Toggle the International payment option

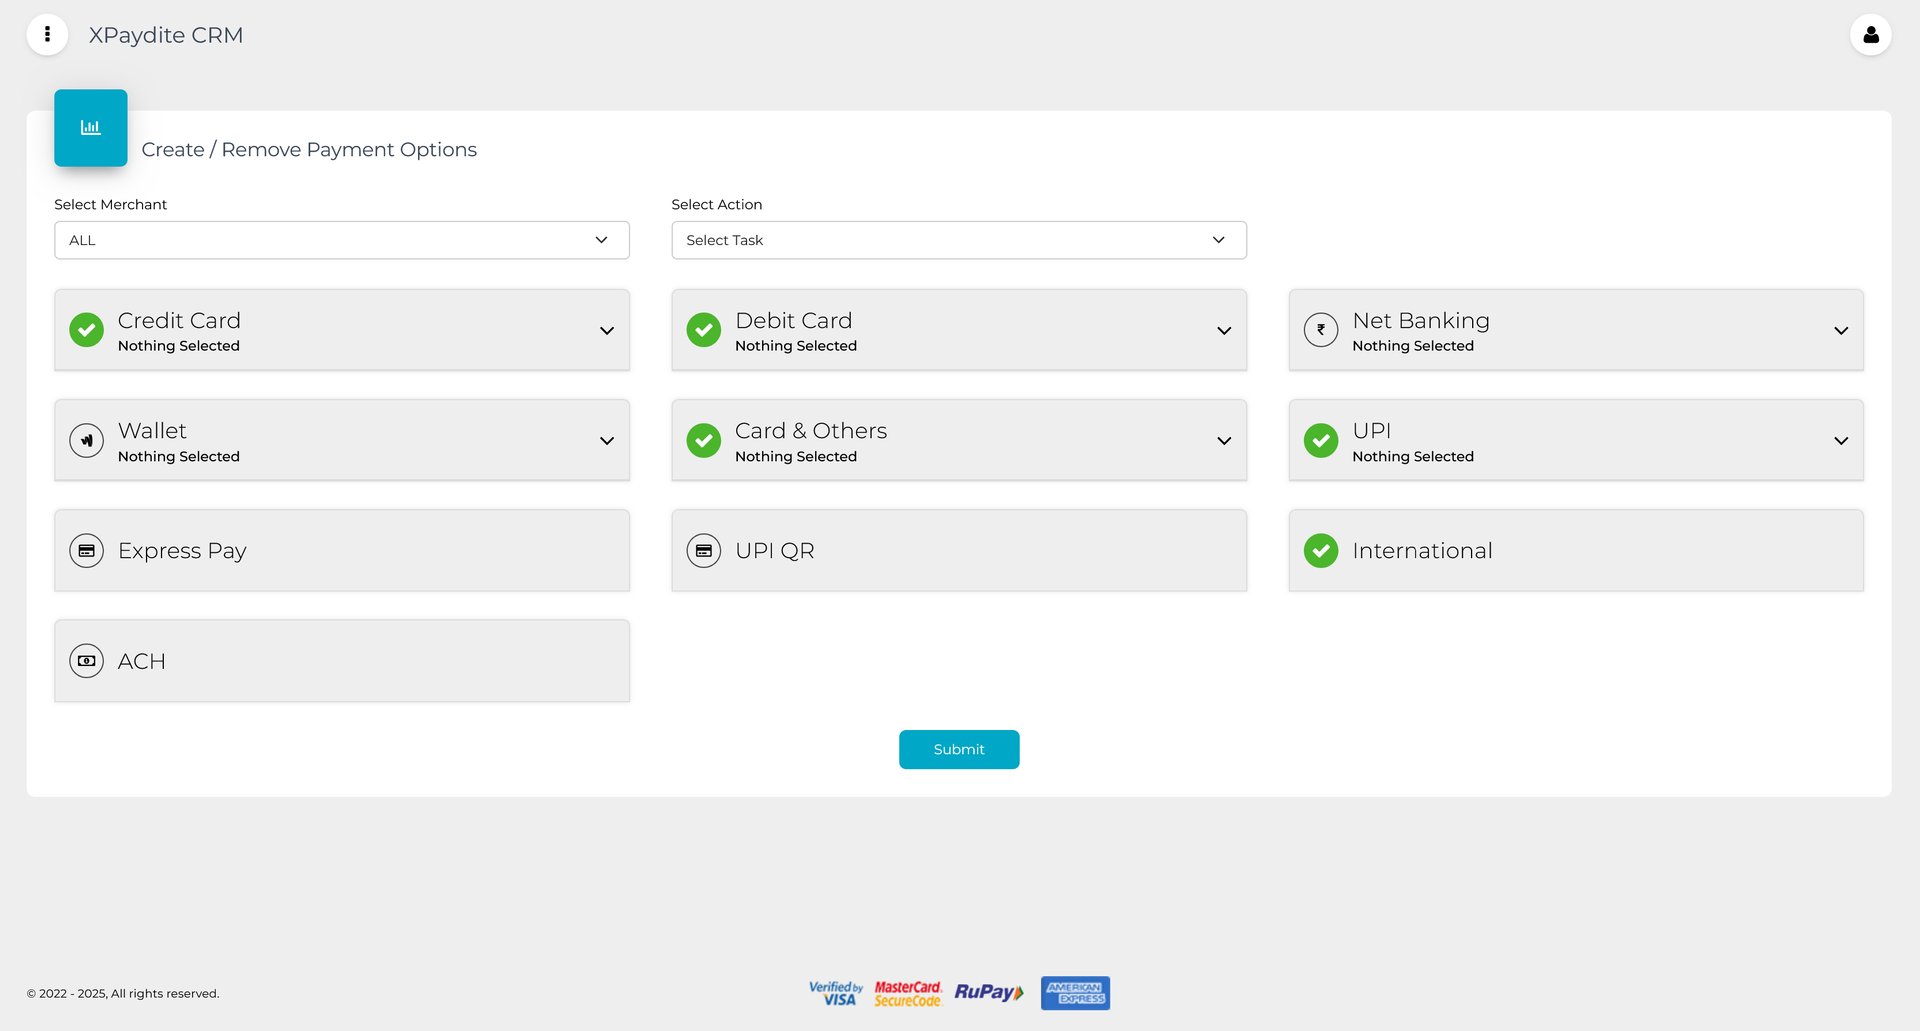tap(1320, 550)
